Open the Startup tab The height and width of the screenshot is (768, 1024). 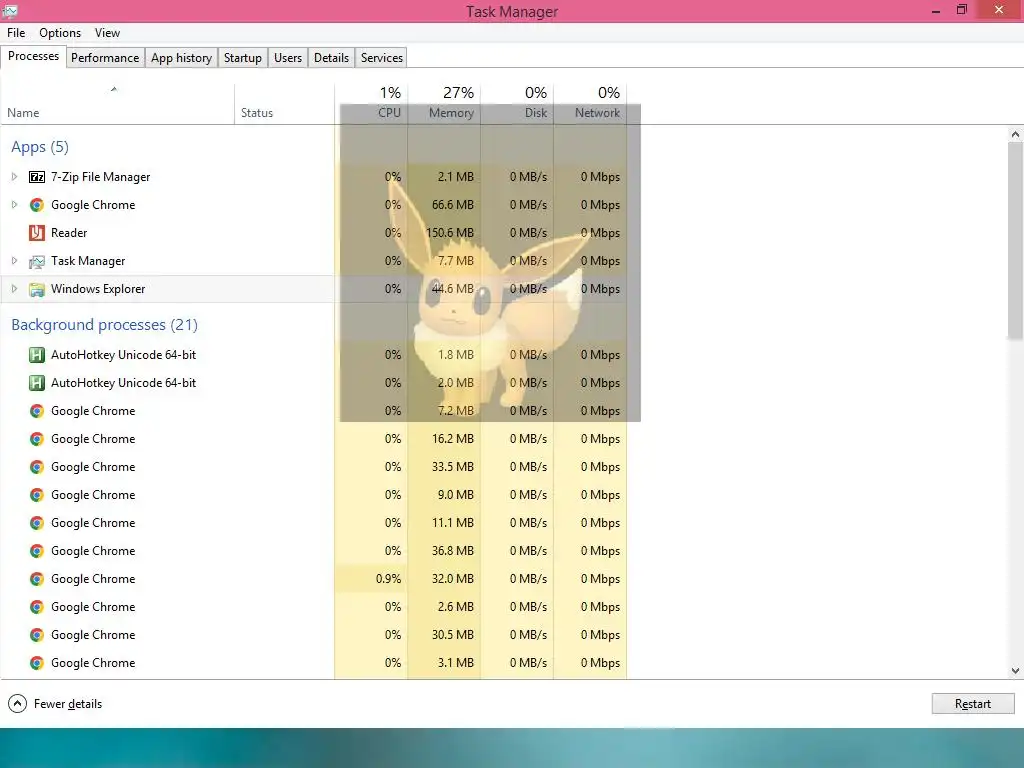pos(243,57)
